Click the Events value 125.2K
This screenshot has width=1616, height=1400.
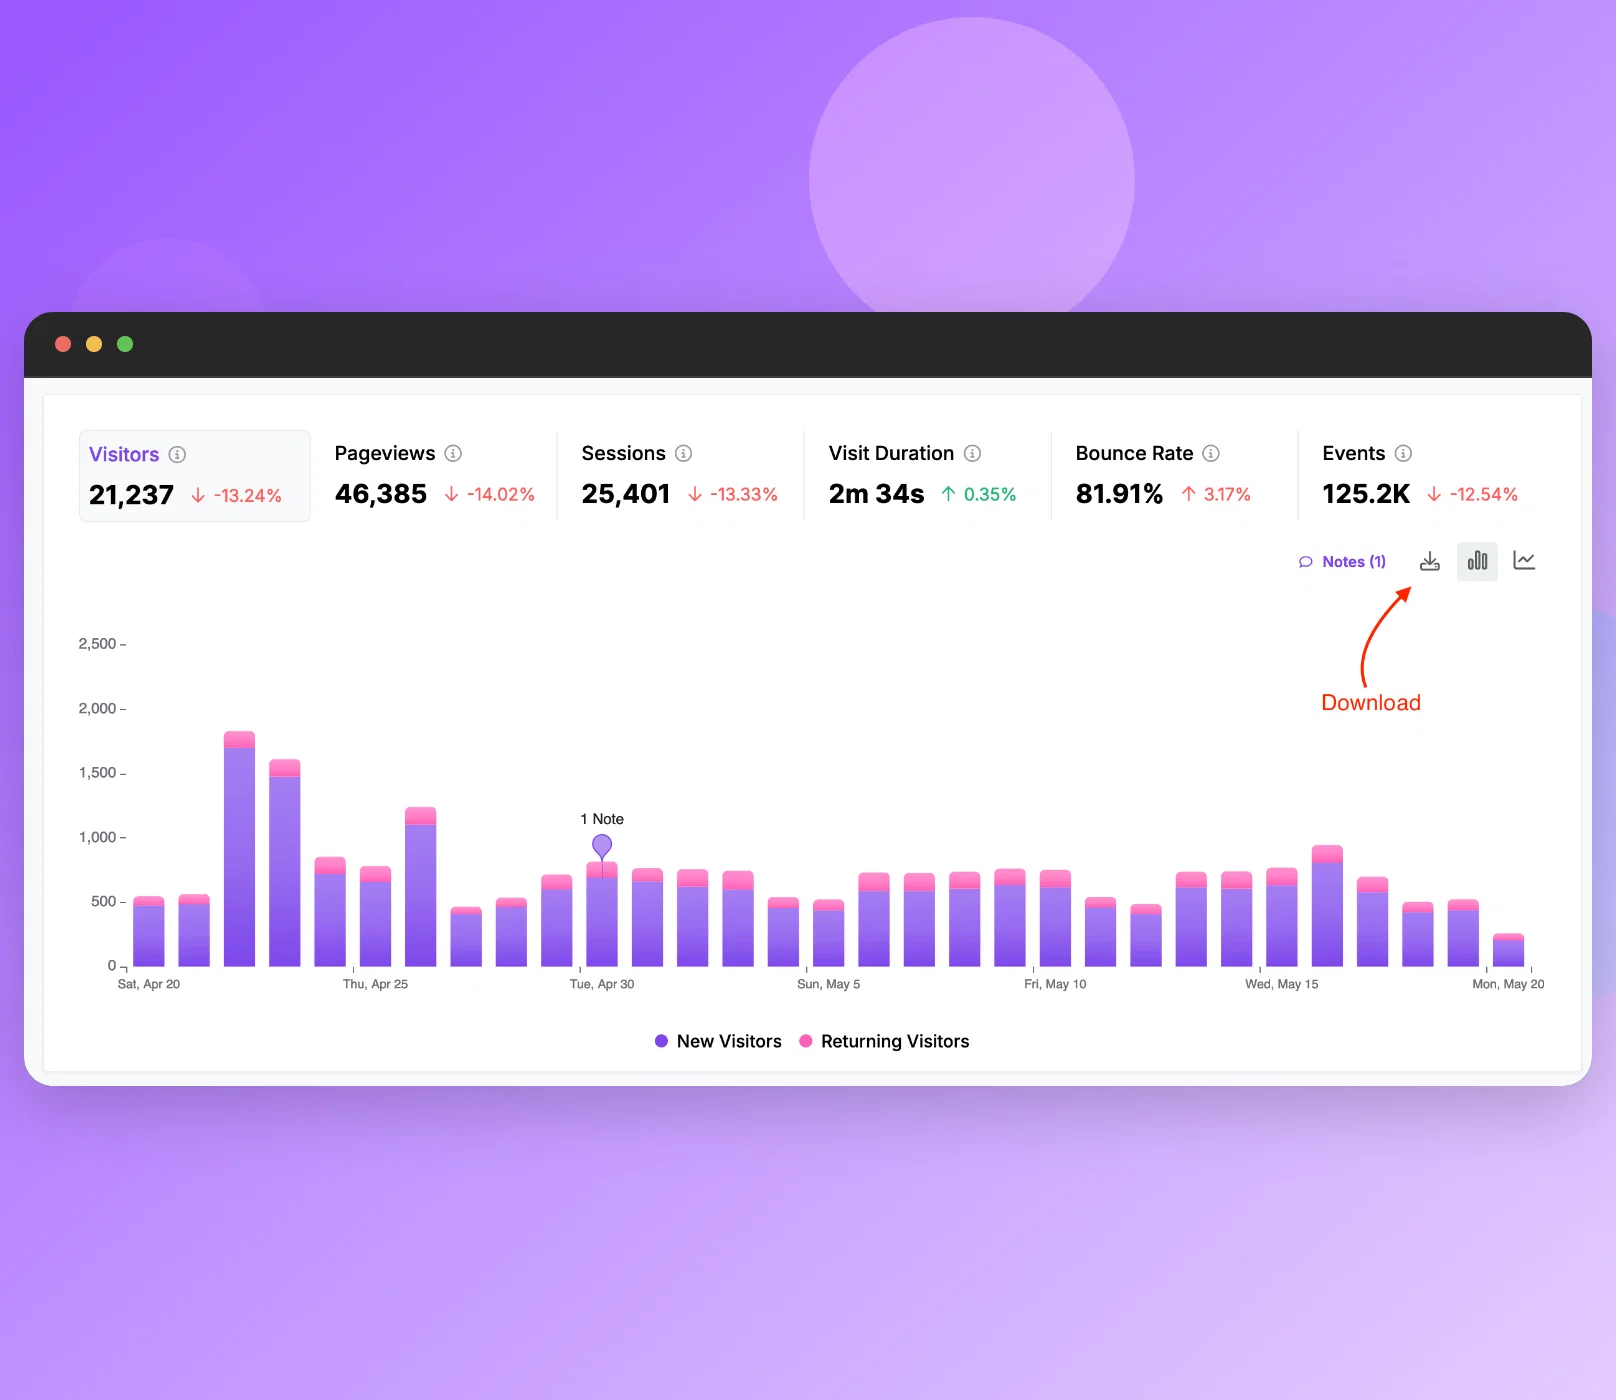point(1366,494)
